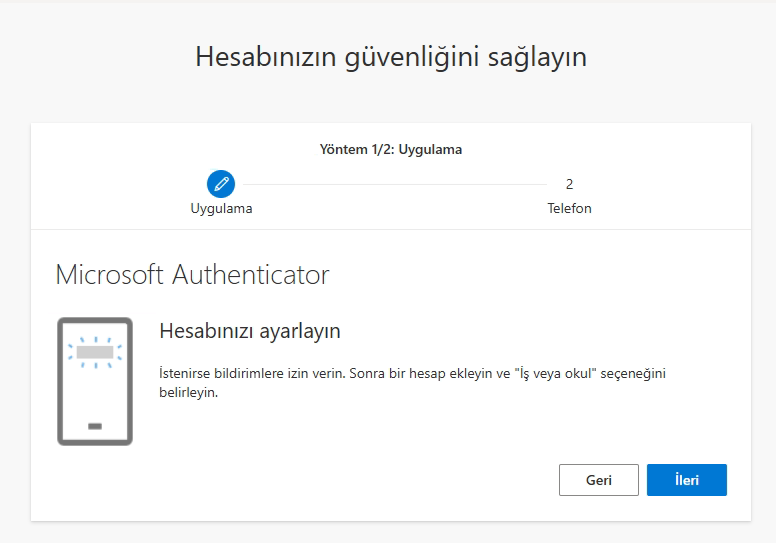Click the Yöntem 1/2: Uygulama heading

coord(390,149)
